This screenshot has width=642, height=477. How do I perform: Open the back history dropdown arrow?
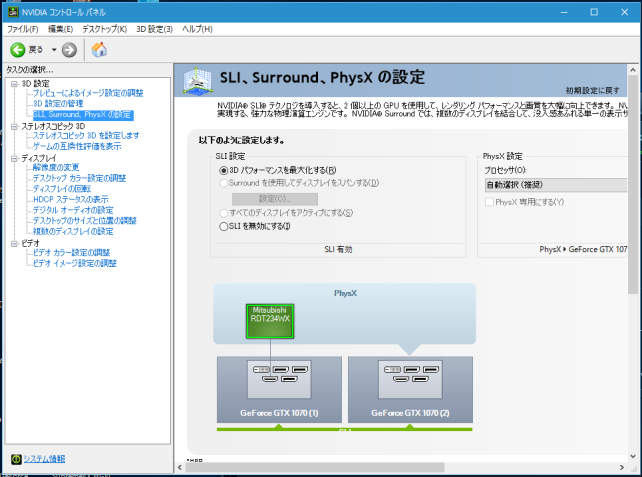[54, 50]
